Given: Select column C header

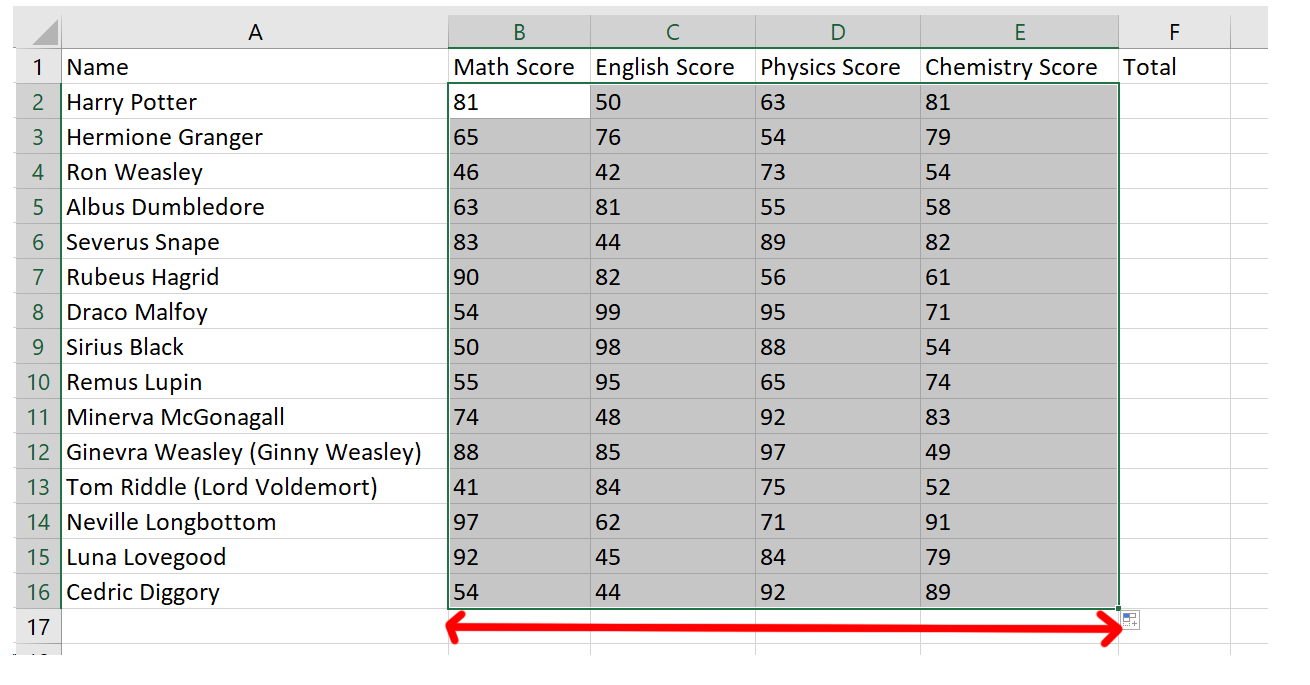Looking at the screenshot, I should click(x=673, y=32).
